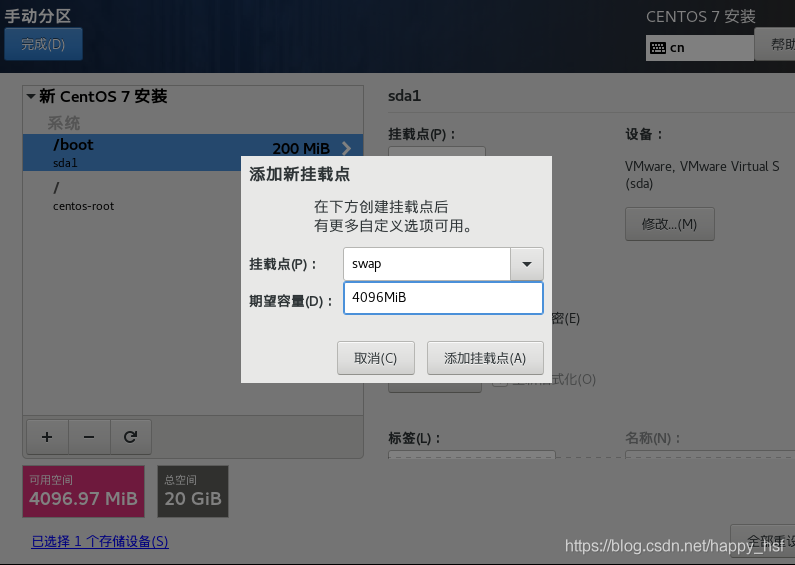Click the chevron arrow on the /boot row
Image resolution: width=795 pixels, height=565 pixels.
pos(347,148)
